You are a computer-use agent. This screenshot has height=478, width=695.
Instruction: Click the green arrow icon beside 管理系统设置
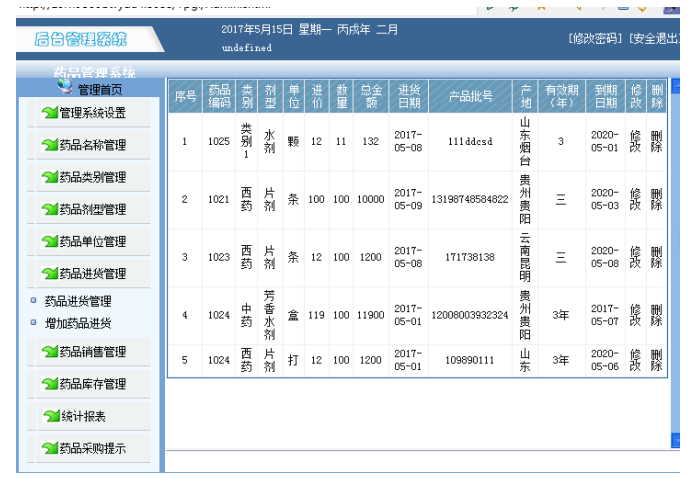[x=50, y=113]
